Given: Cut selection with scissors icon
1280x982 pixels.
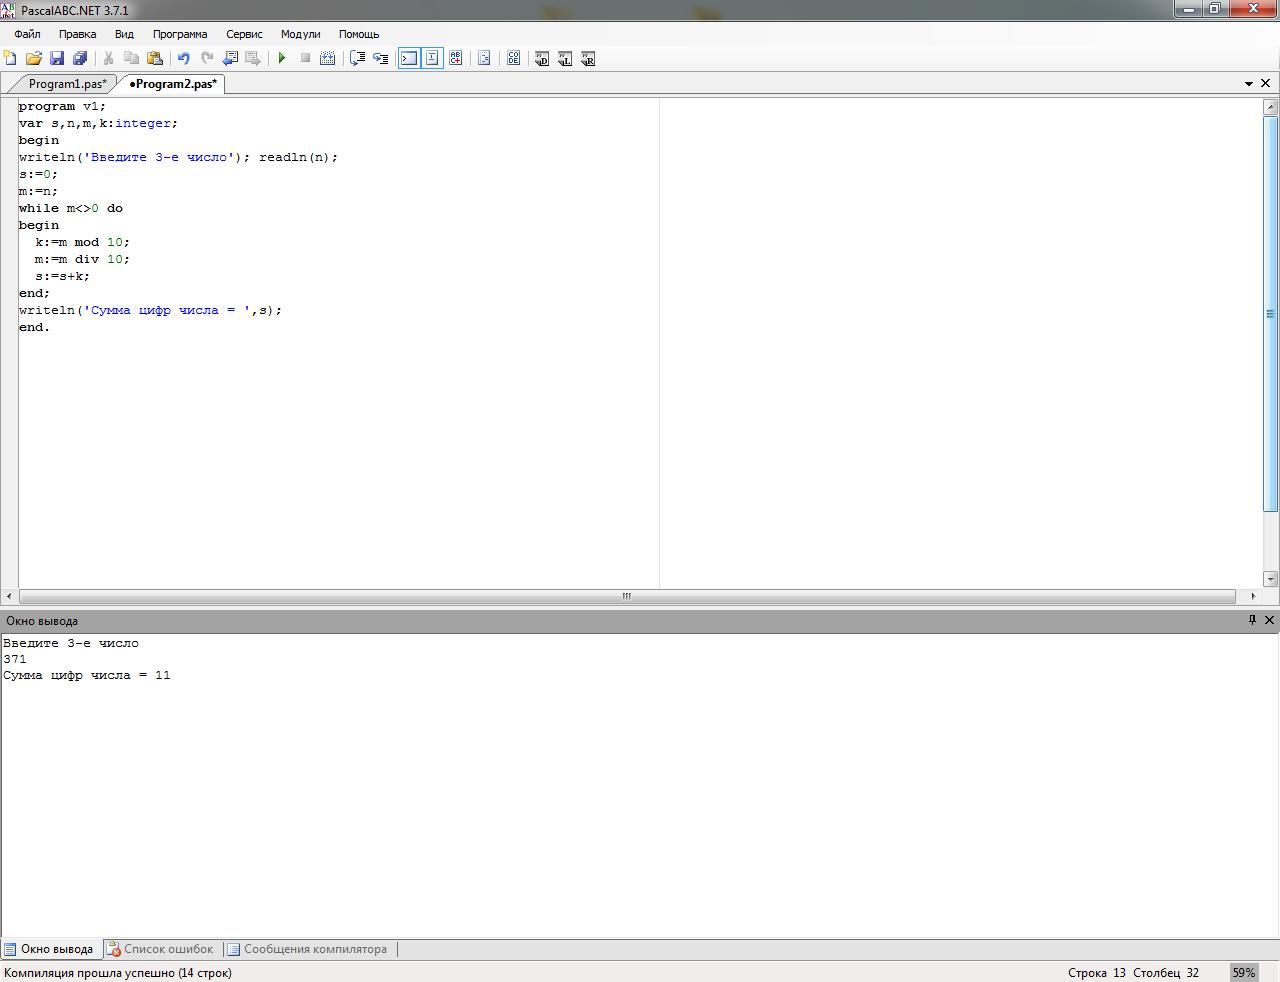Looking at the screenshot, I should click(x=108, y=58).
